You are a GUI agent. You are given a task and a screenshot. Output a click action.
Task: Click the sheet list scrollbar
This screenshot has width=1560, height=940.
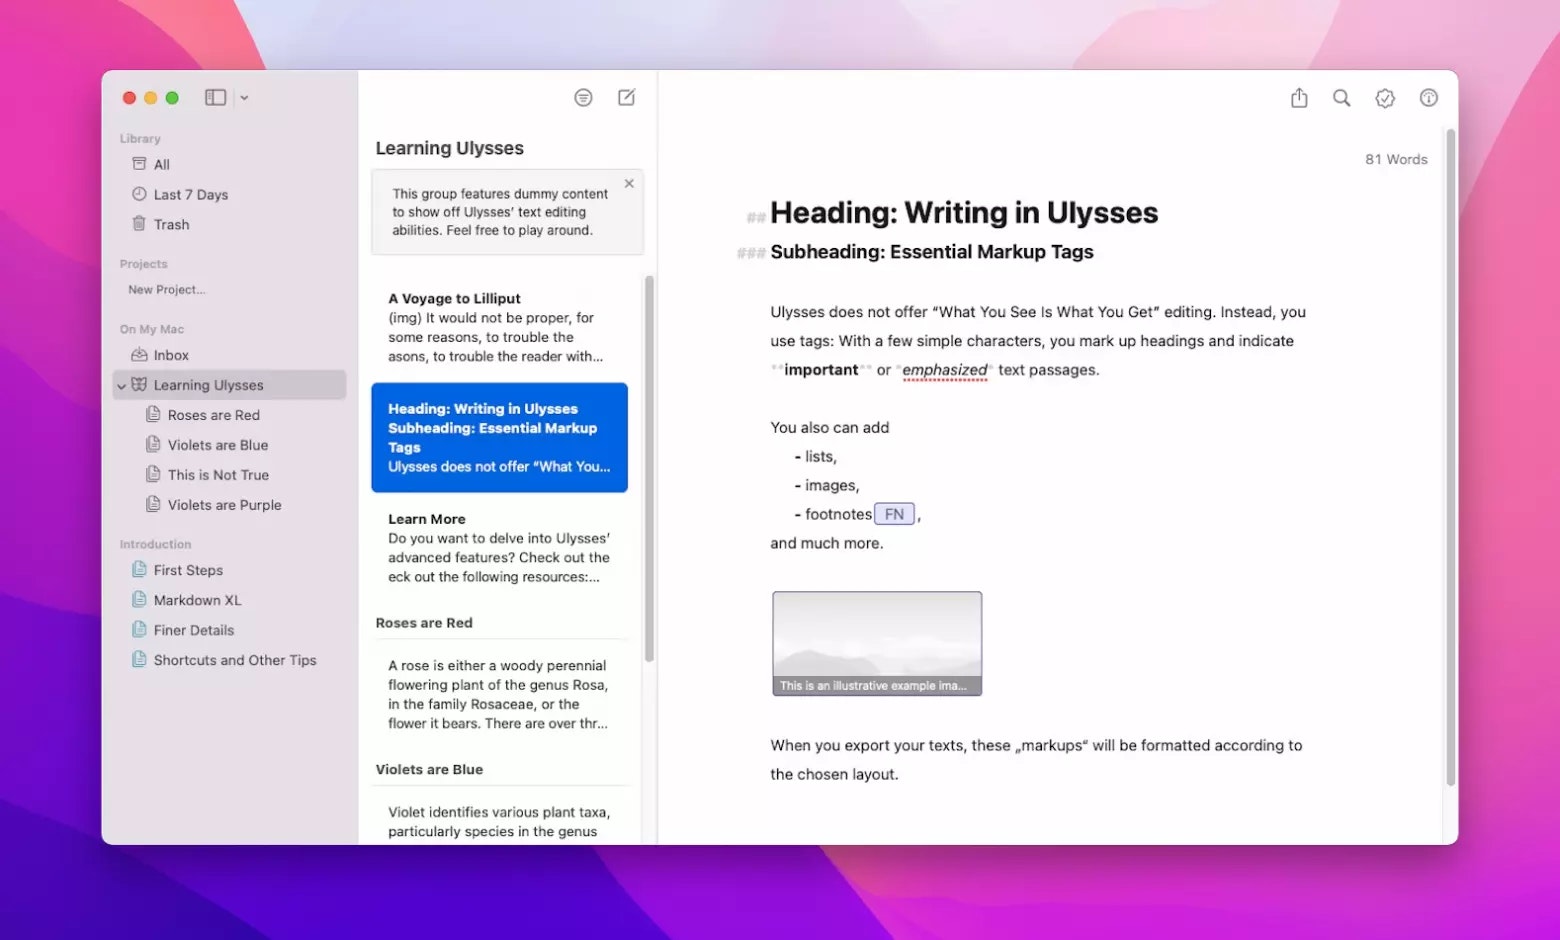tap(649, 468)
